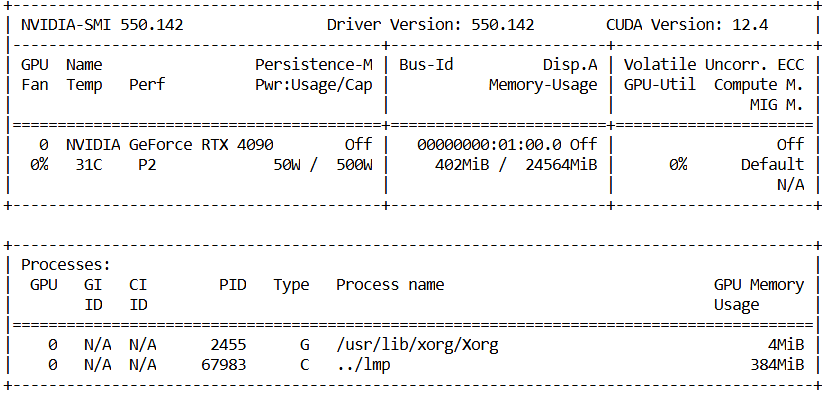Viewport: 834px width, 394px height.
Task: Select PID 67983 in the process list
Action: click(224, 365)
